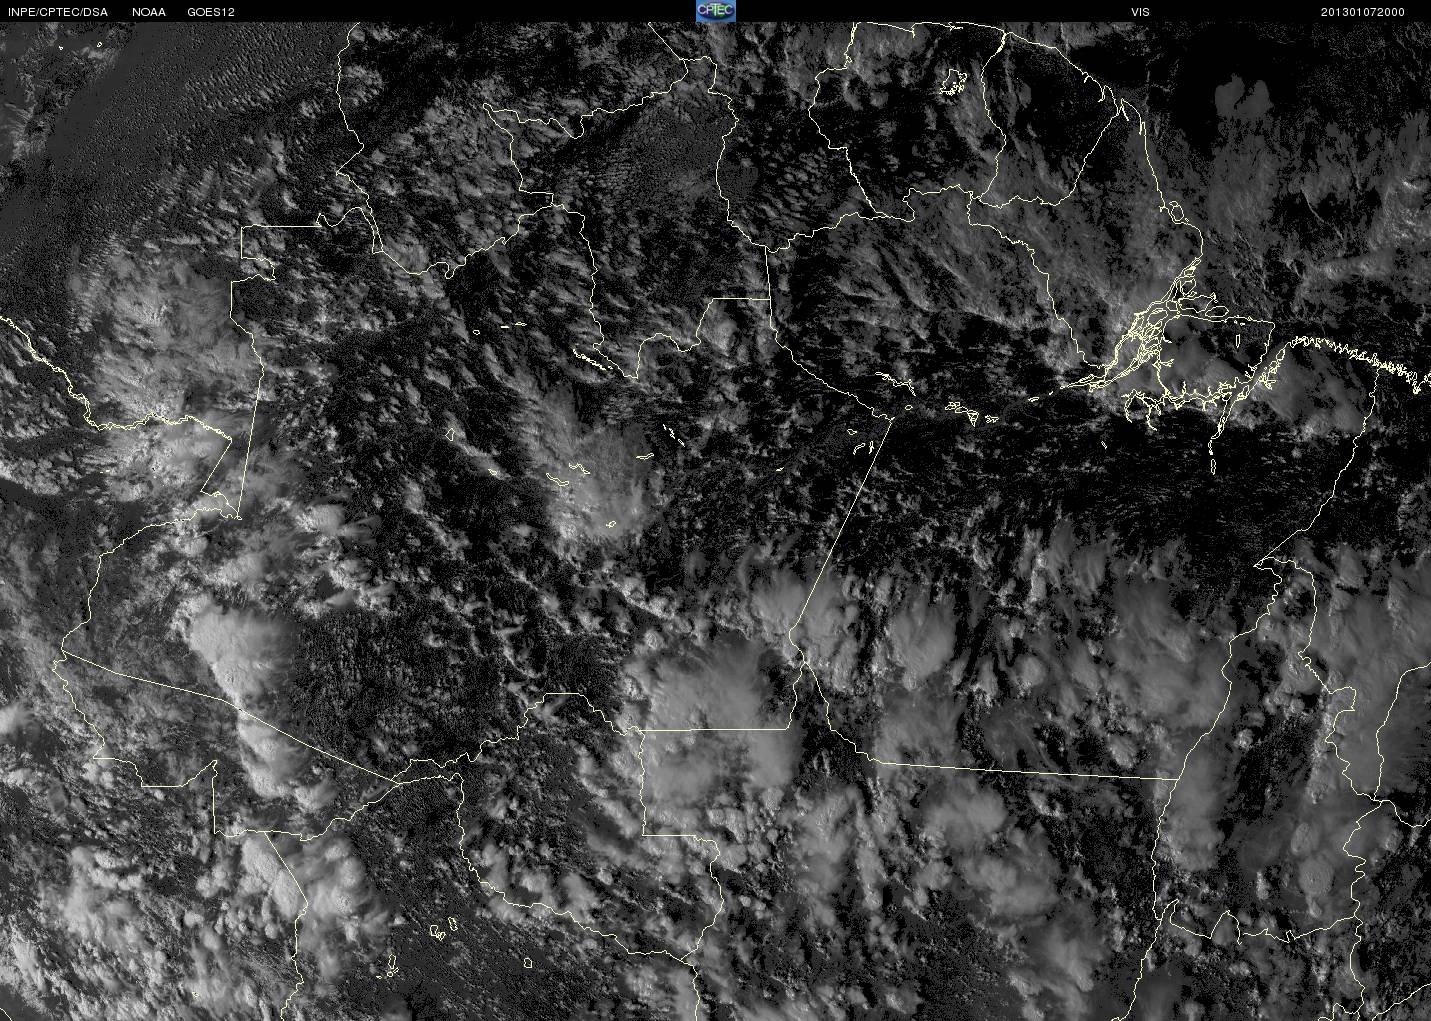
Task: Click the INPE/CPTEC/DSA header label
Action: (57, 12)
